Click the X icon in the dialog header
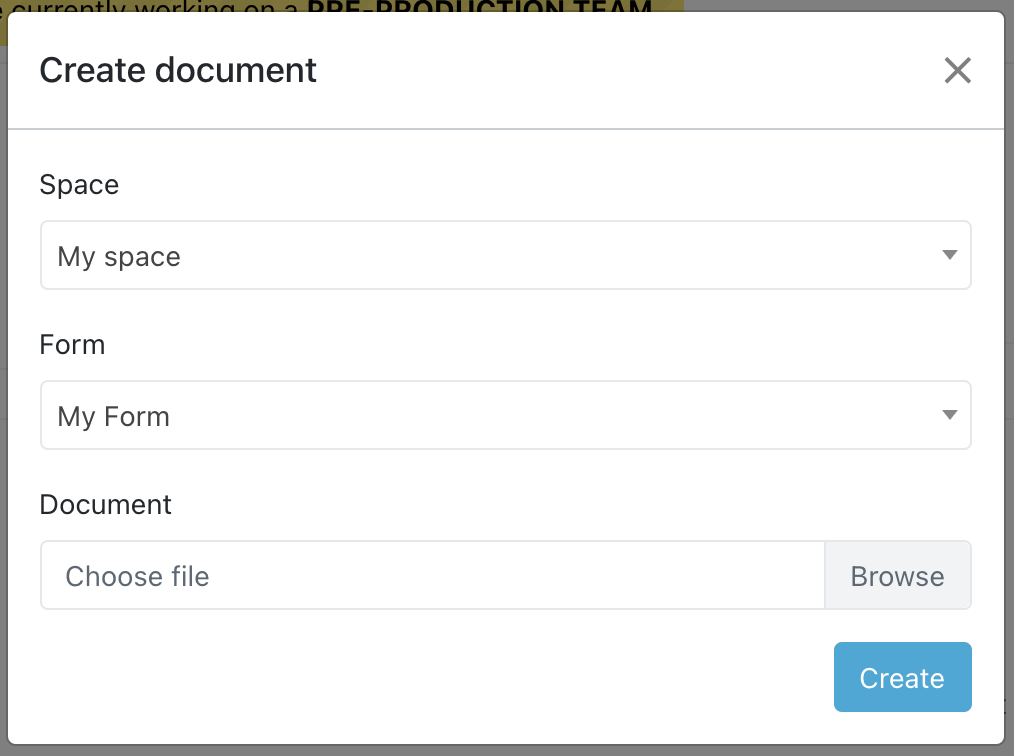Screen dimensions: 1014x756 point(957,70)
